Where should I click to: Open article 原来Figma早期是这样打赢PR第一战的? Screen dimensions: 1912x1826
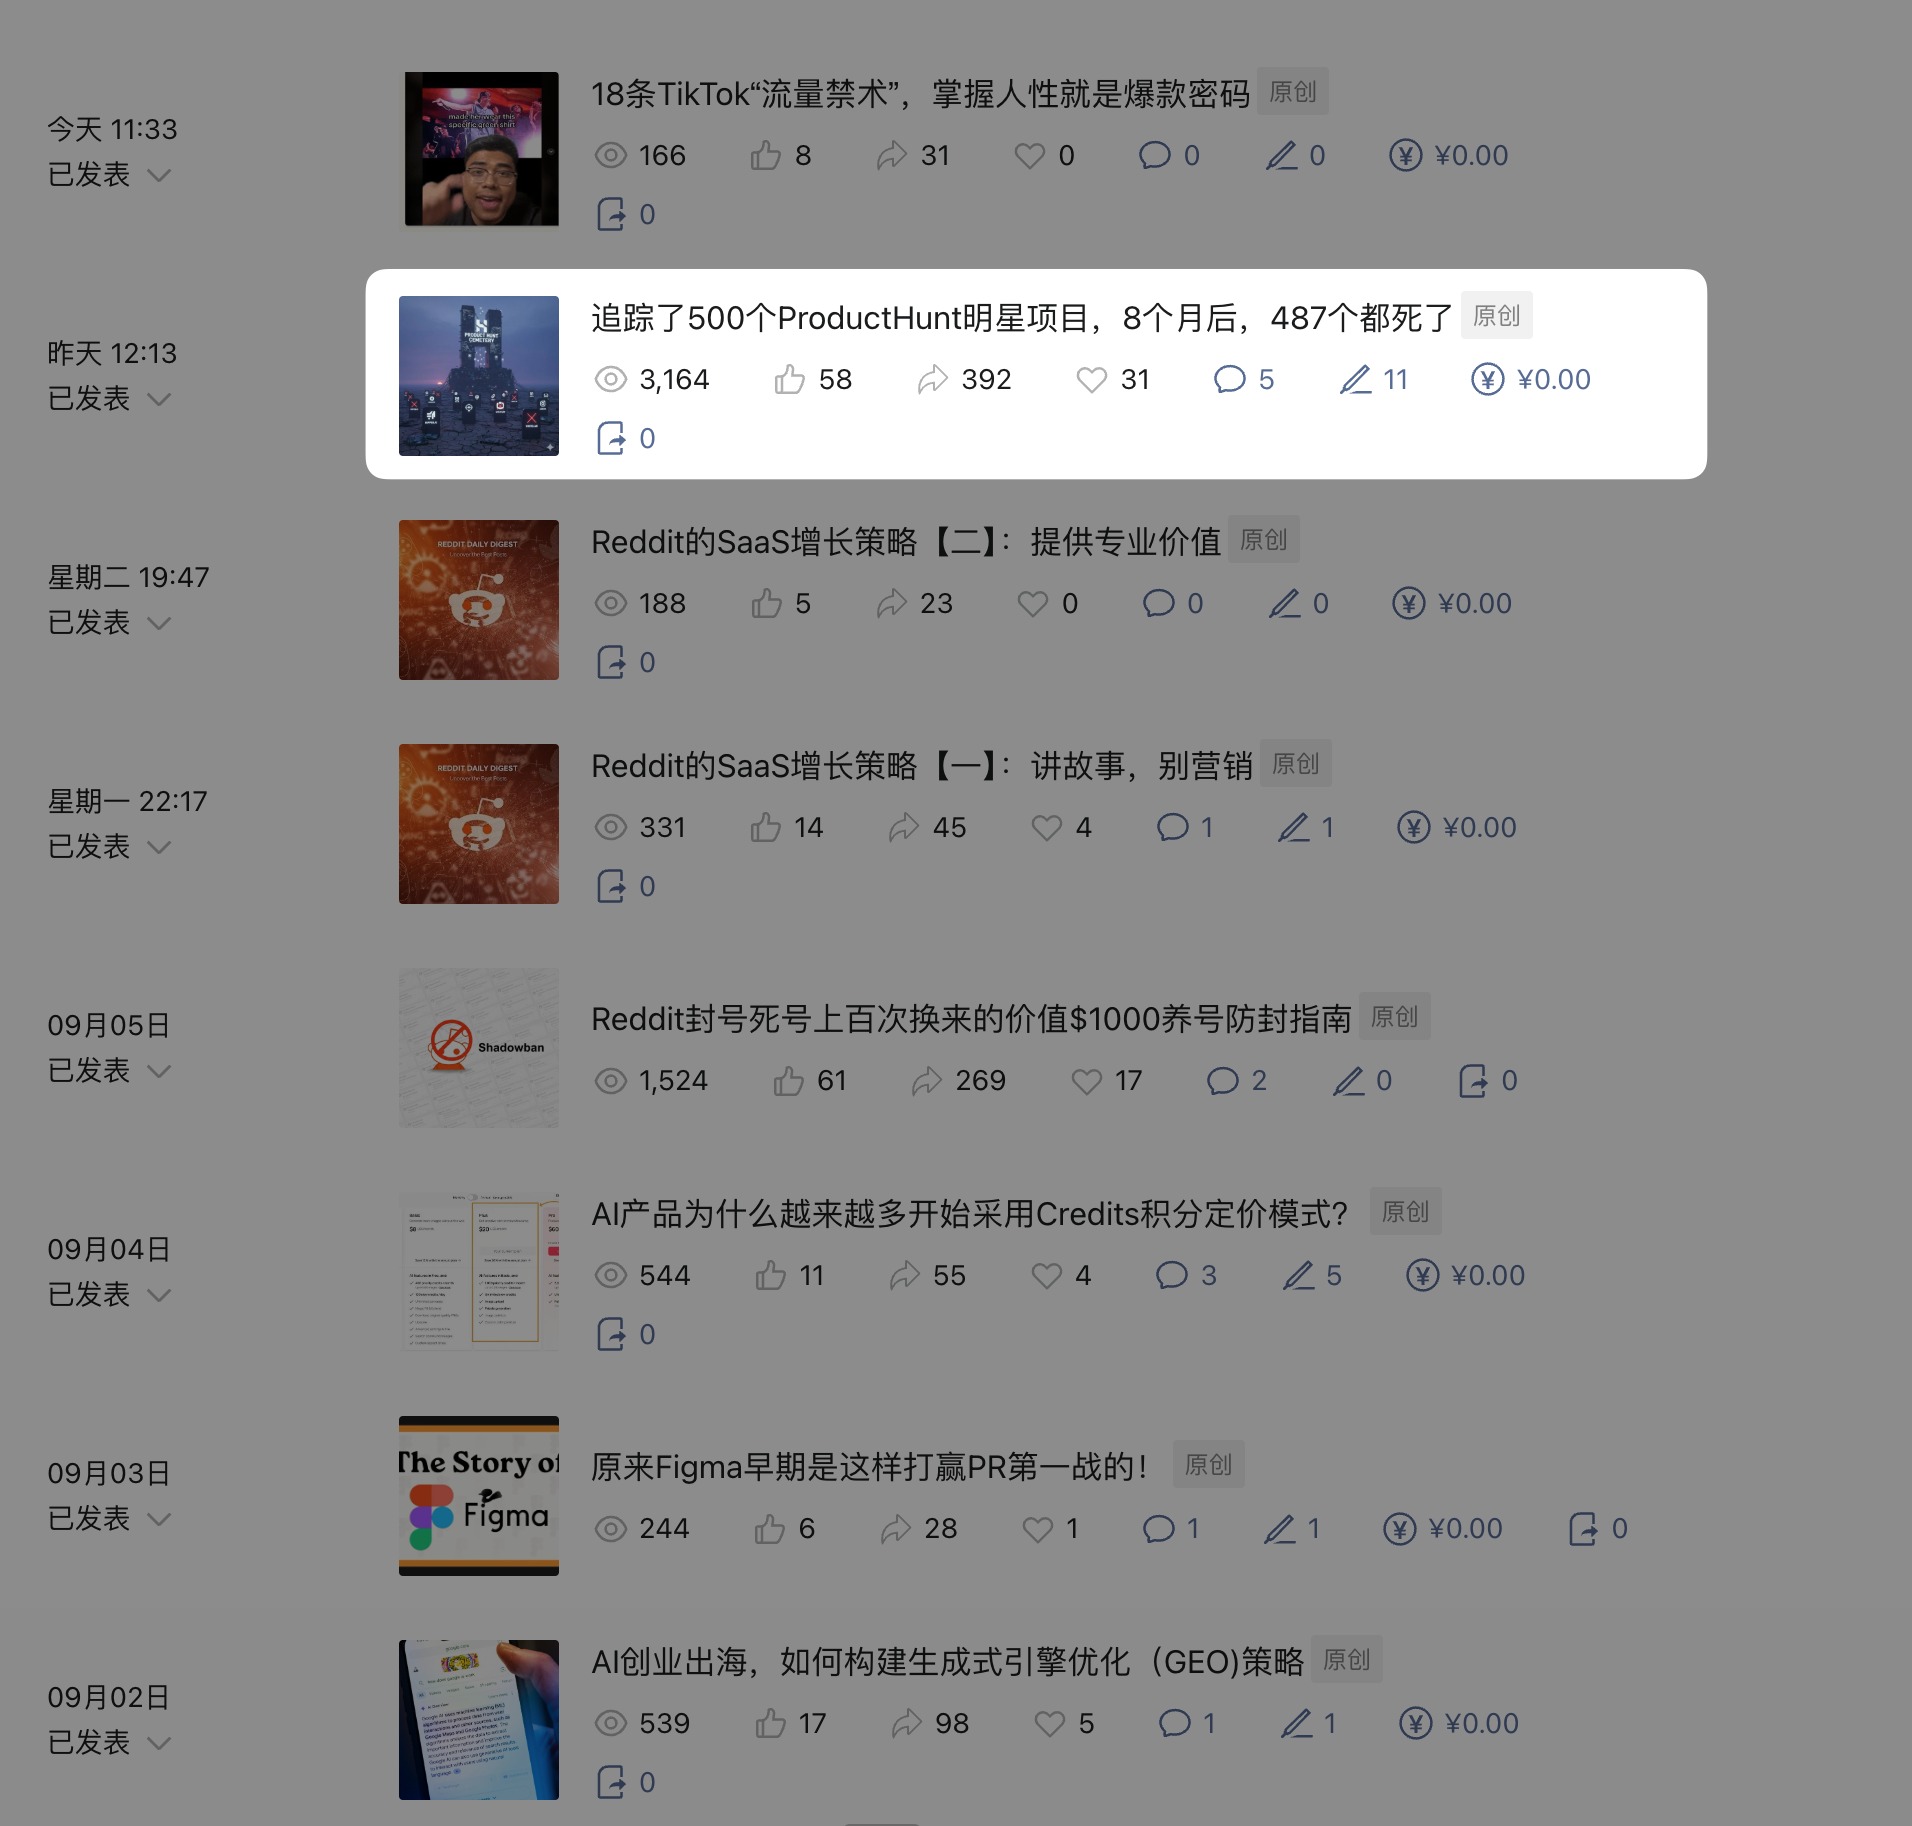870,1467
